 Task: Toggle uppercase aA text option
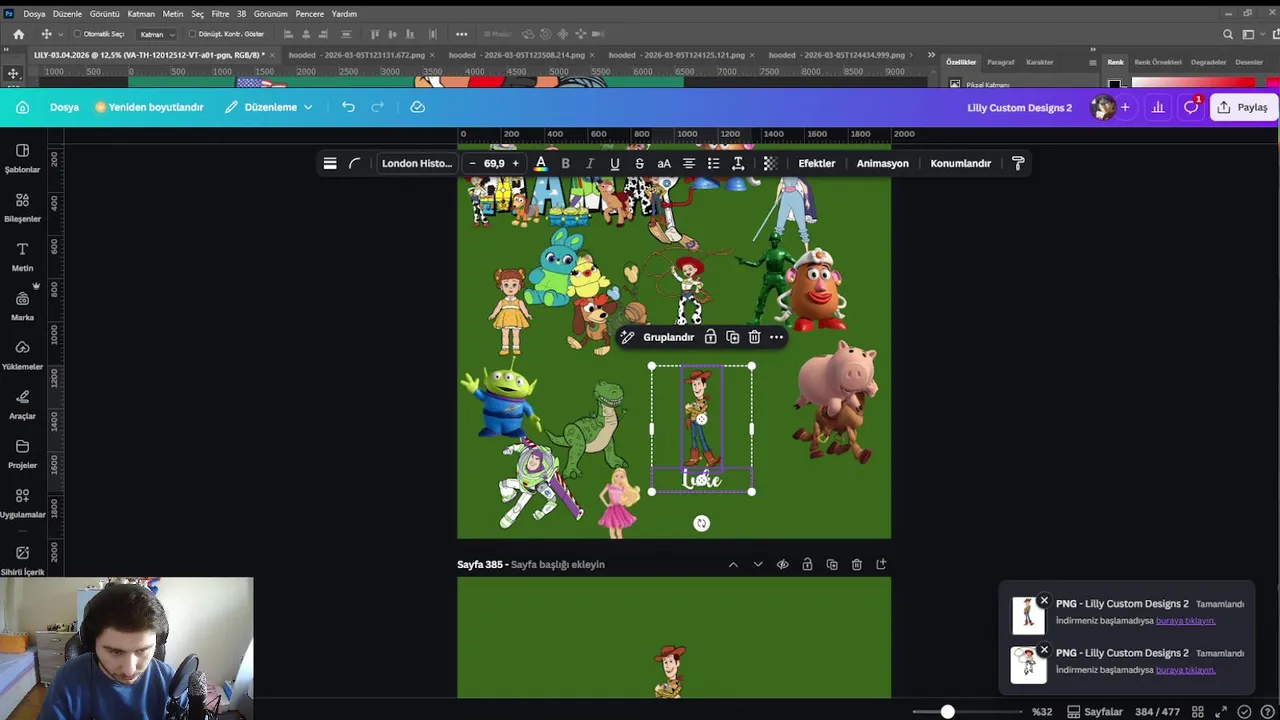[x=664, y=163]
